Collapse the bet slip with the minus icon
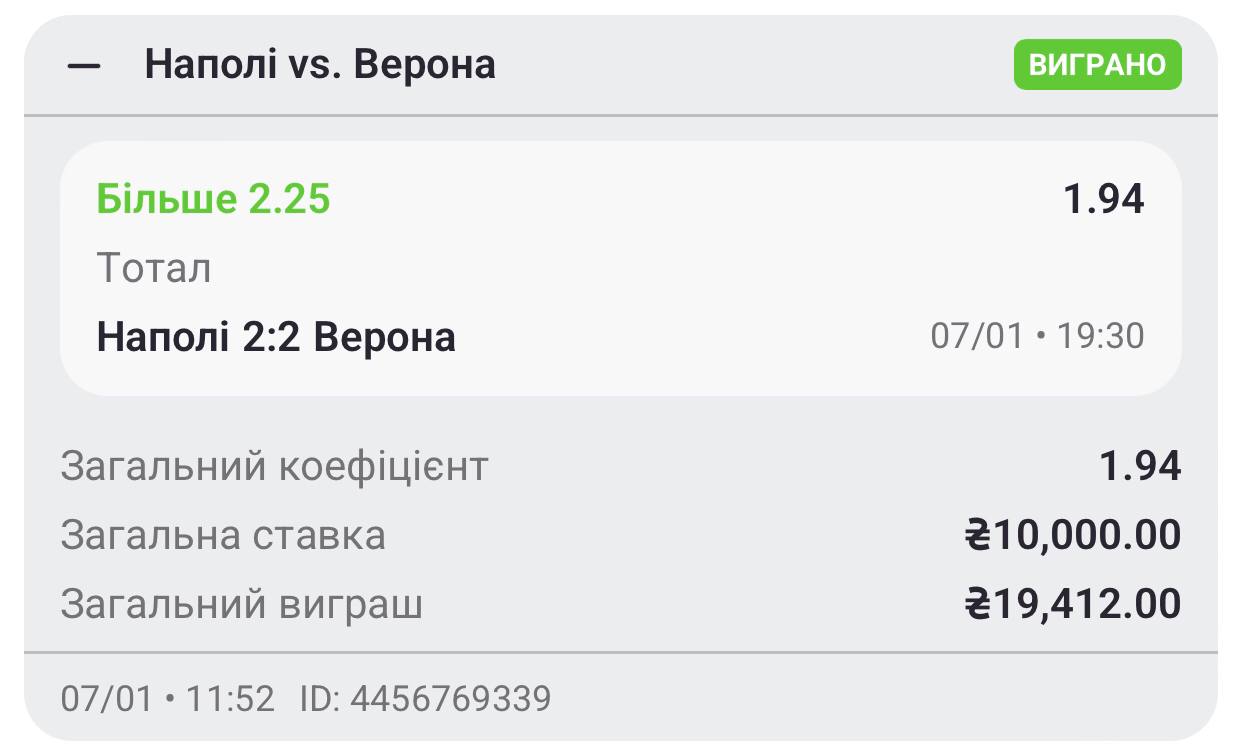Image resolution: width=1242 pixels, height=756 pixels. pos(84,66)
